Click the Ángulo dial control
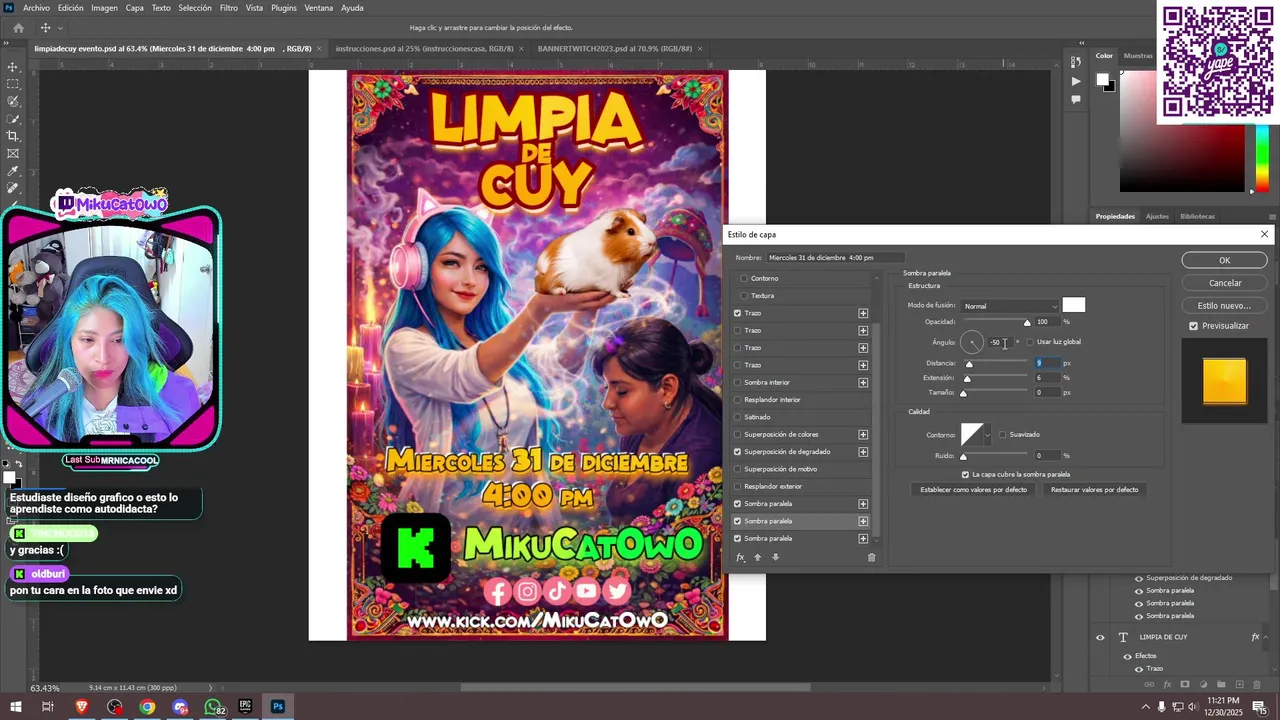Screen dimensions: 1280x720 coord(972,343)
